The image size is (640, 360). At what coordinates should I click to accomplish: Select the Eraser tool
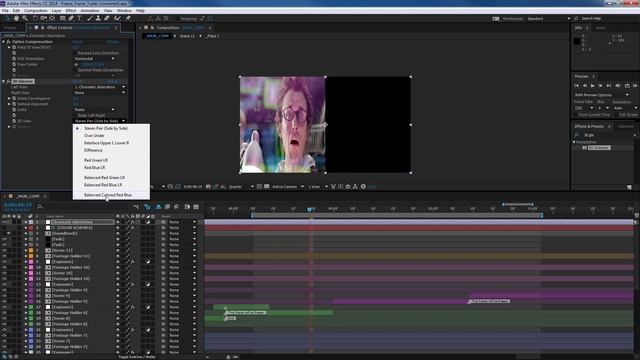107,18
